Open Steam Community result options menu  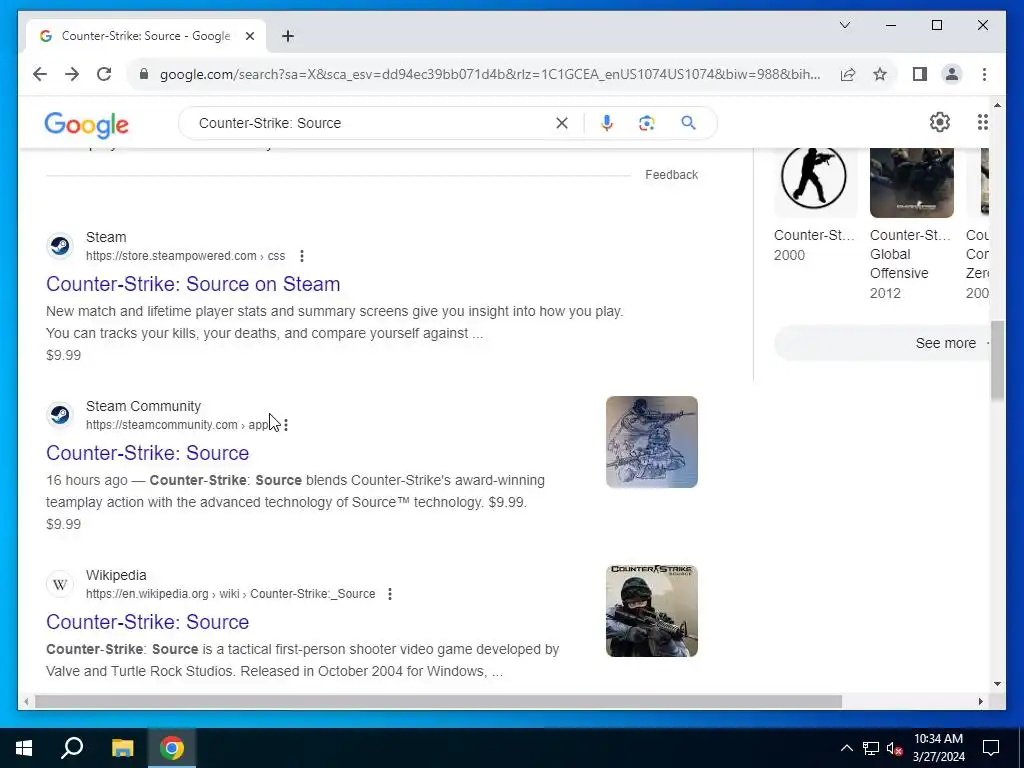pos(286,425)
